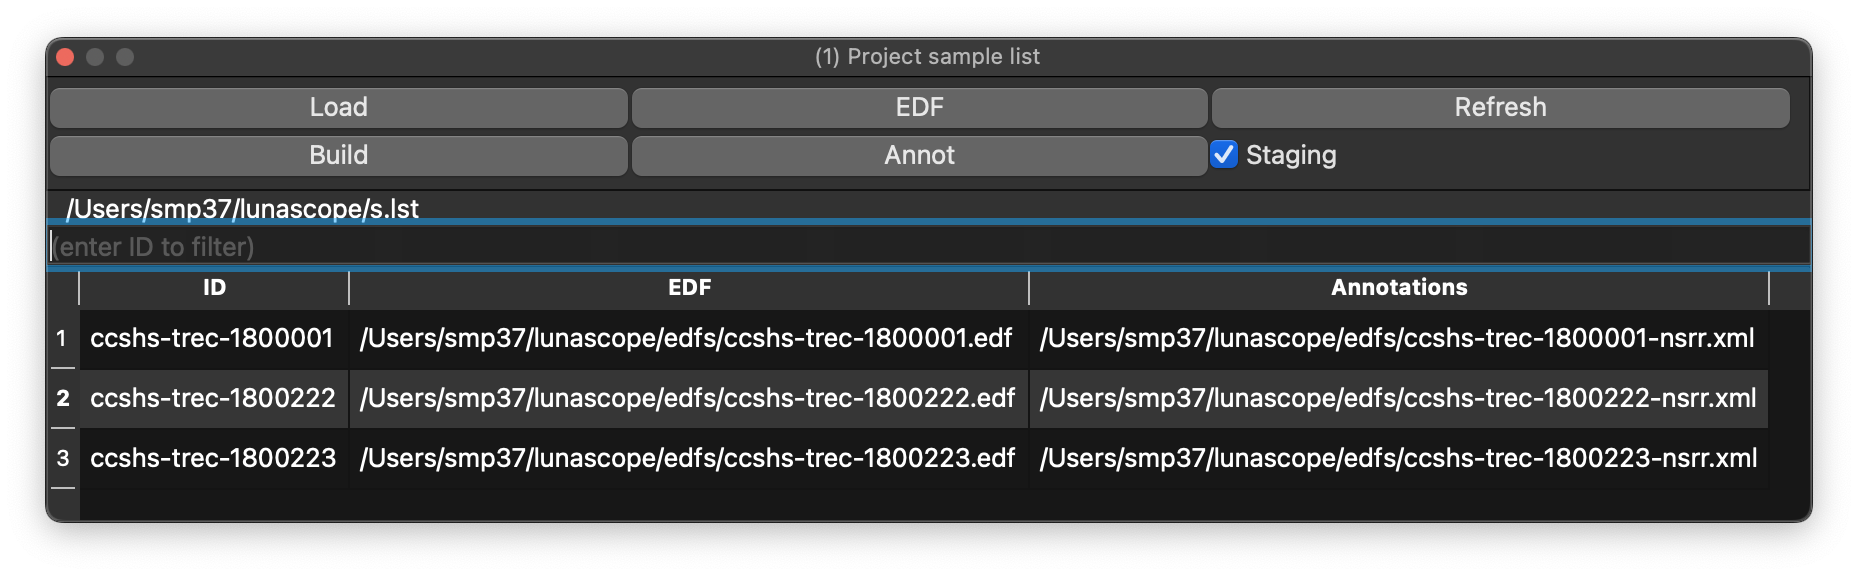Click the ID column header
The height and width of the screenshot is (576, 1858).
click(x=212, y=287)
